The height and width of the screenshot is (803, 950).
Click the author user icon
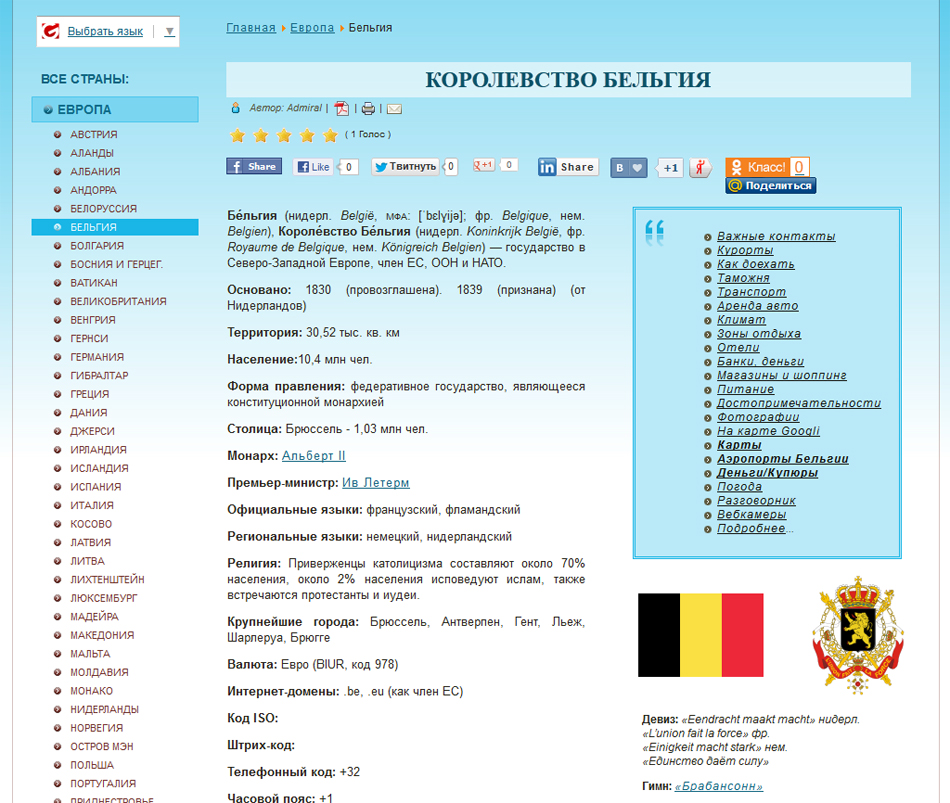point(236,108)
